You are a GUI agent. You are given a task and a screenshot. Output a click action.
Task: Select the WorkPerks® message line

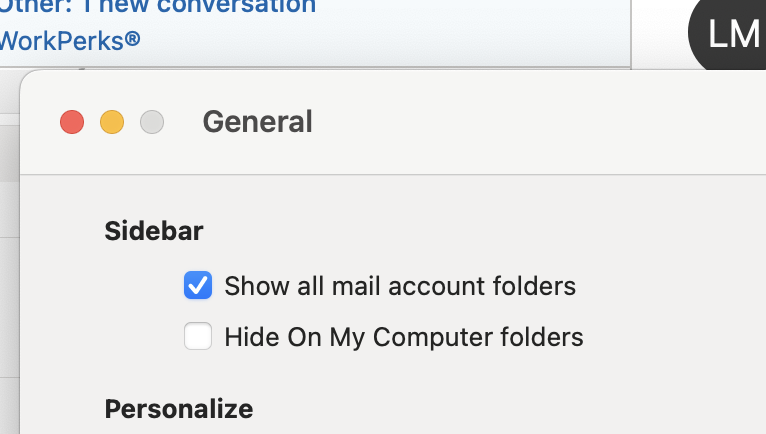70,41
